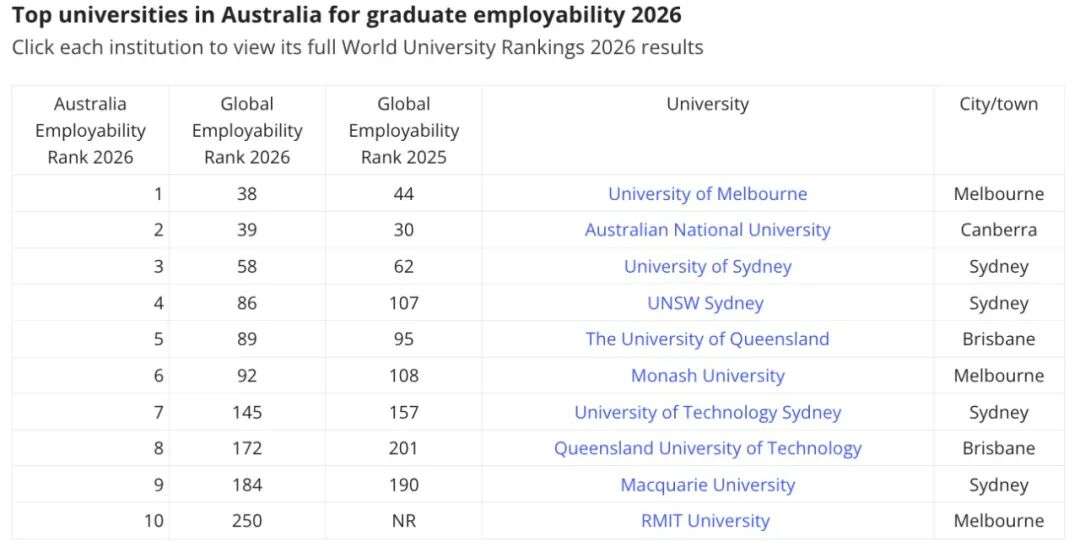Click the table title about graduate employability
The height and width of the screenshot is (558, 1080).
click(346, 16)
